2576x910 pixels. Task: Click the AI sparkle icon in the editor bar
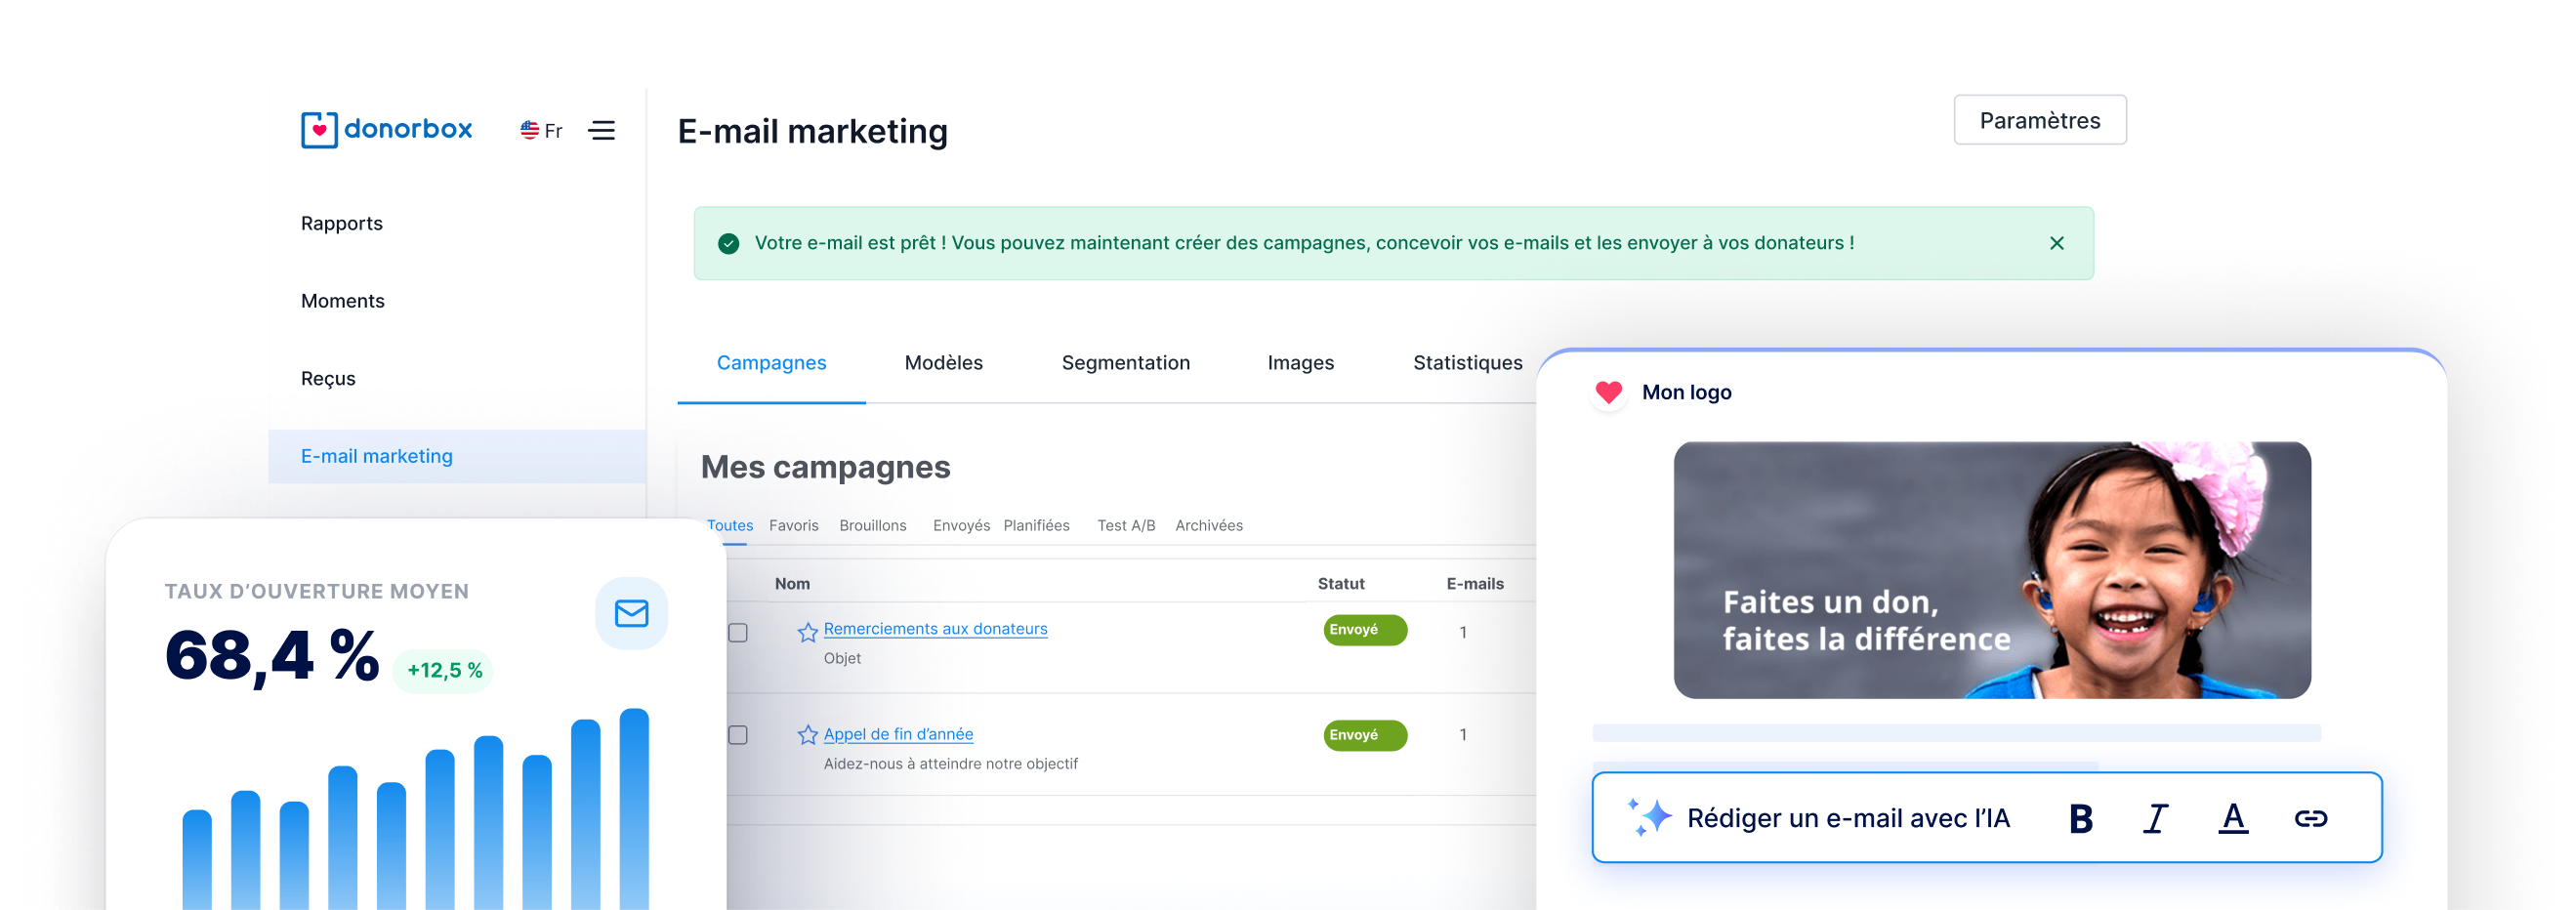point(1648,817)
